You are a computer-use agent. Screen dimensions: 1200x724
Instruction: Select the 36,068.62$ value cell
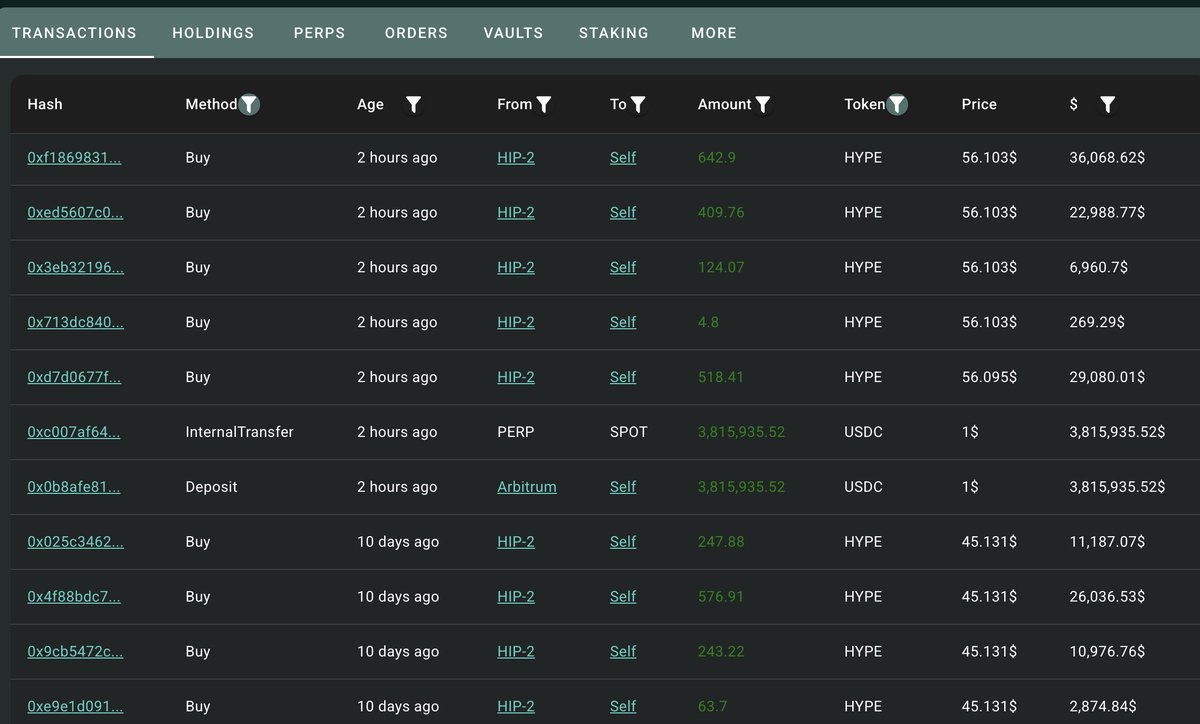coord(1107,158)
